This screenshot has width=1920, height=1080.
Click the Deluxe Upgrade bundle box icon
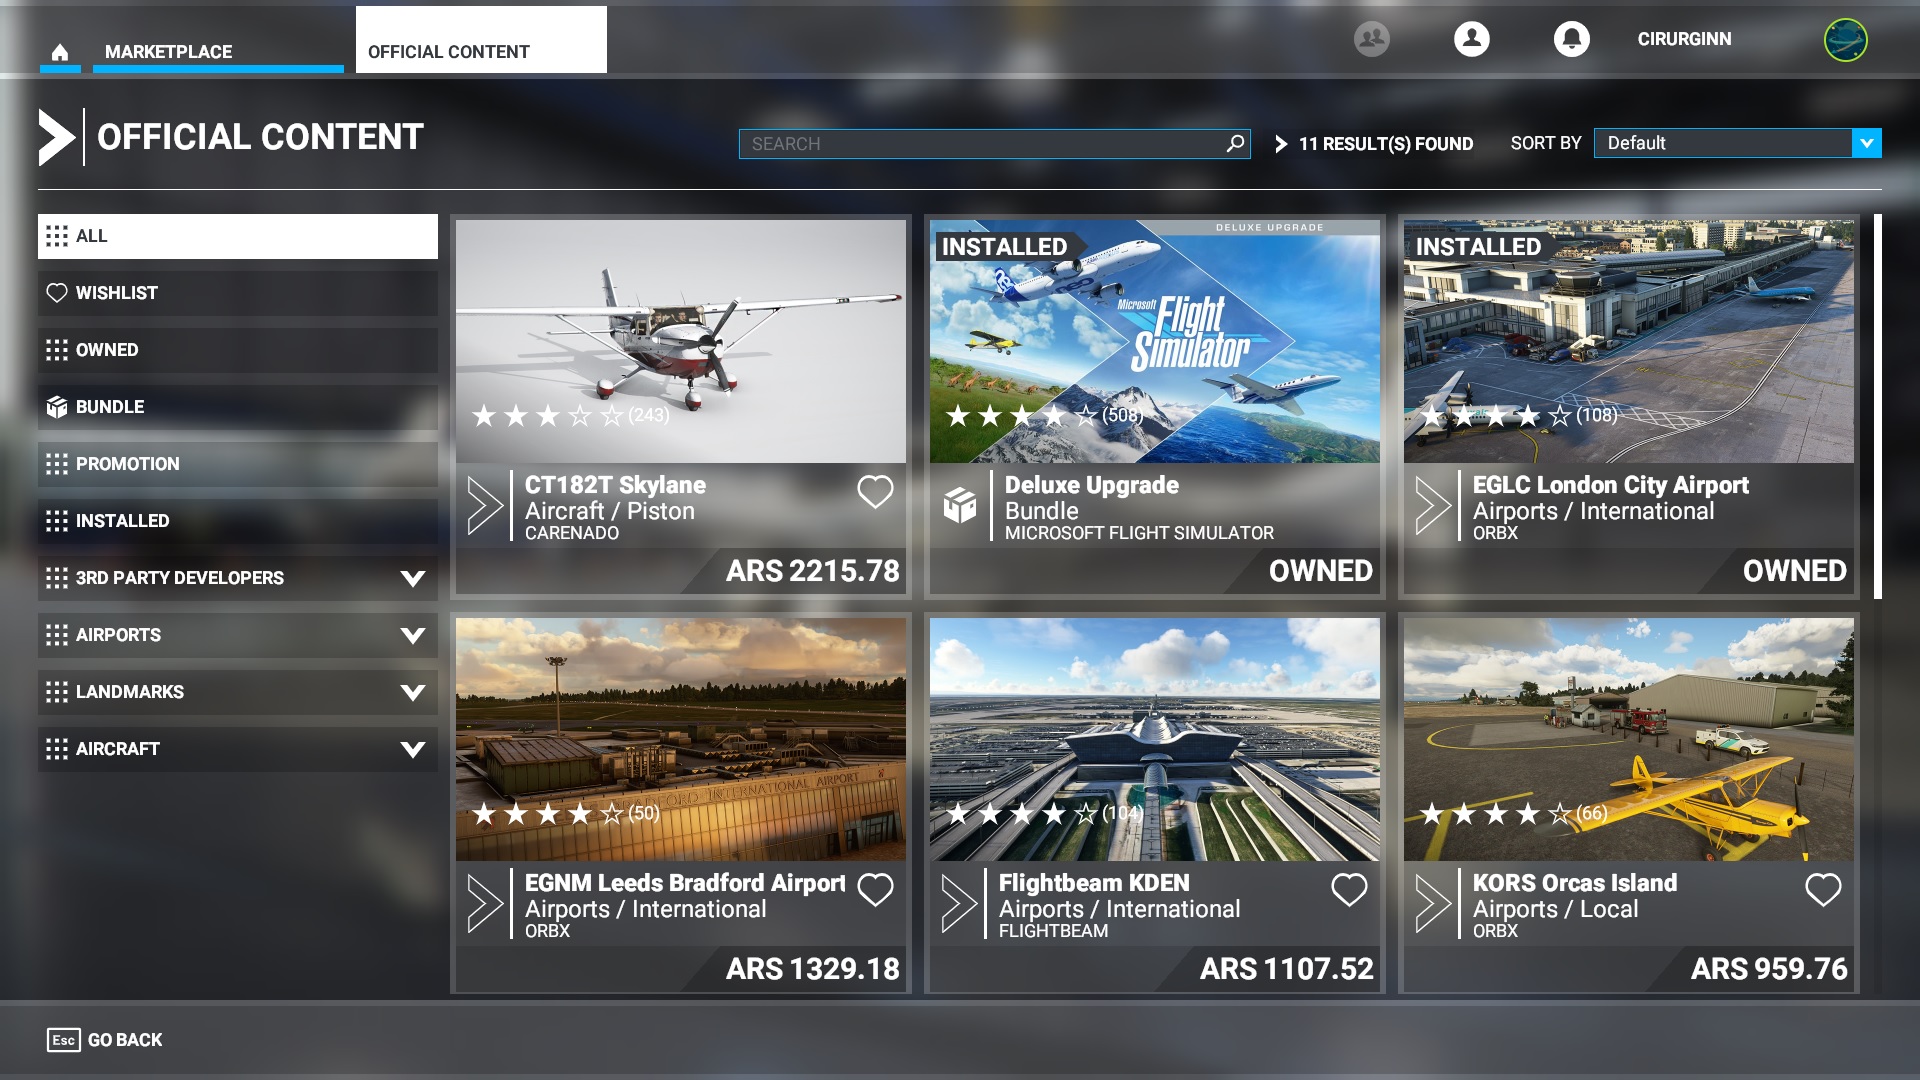(960, 506)
